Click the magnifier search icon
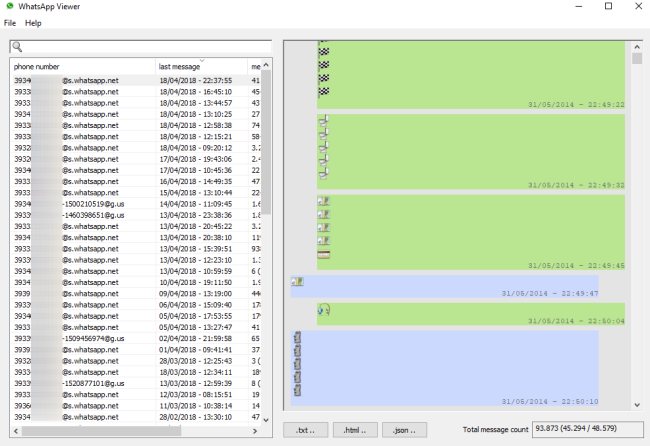Viewport: 650px width, 446px height. click(17, 47)
